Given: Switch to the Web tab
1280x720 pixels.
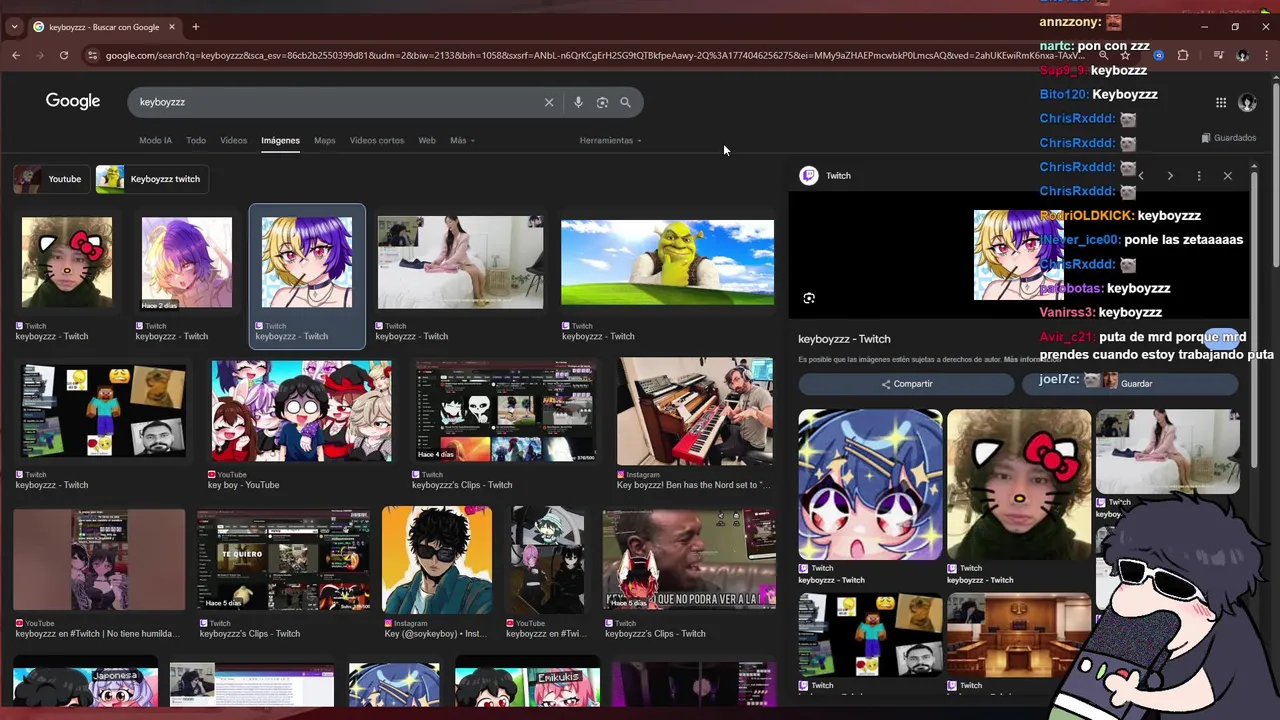Looking at the screenshot, I should pos(427,140).
